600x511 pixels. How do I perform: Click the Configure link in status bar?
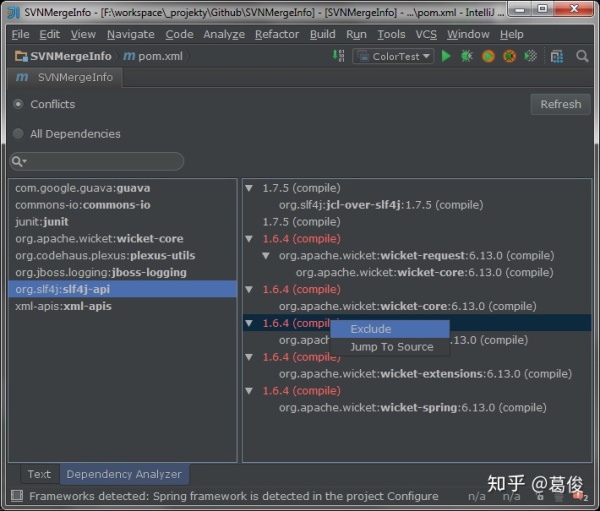[412, 496]
